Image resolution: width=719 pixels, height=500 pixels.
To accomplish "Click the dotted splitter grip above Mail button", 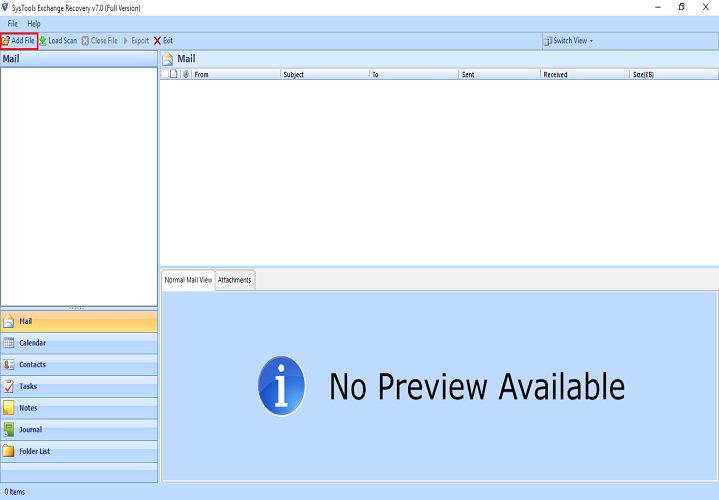I will (77, 308).
